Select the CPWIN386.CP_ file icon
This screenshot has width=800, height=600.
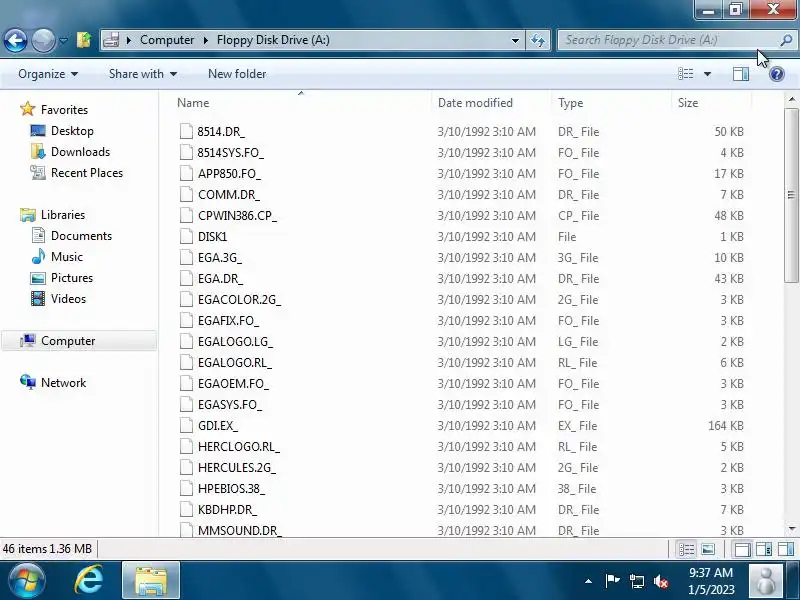[x=186, y=215]
